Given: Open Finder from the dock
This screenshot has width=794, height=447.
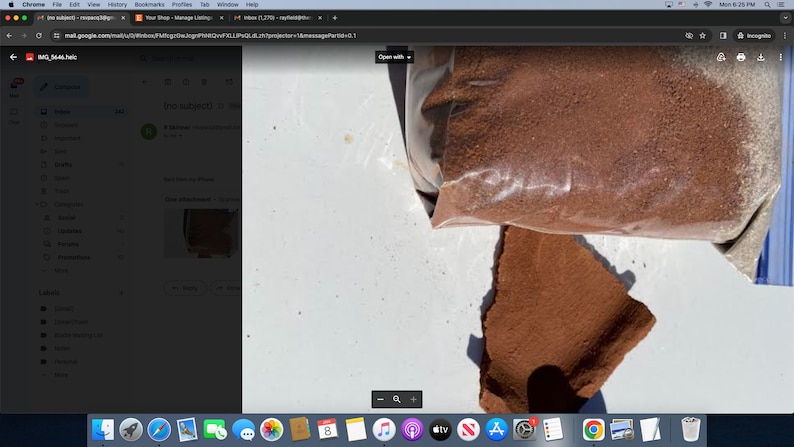Looking at the screenshot, I should (103, 430).
